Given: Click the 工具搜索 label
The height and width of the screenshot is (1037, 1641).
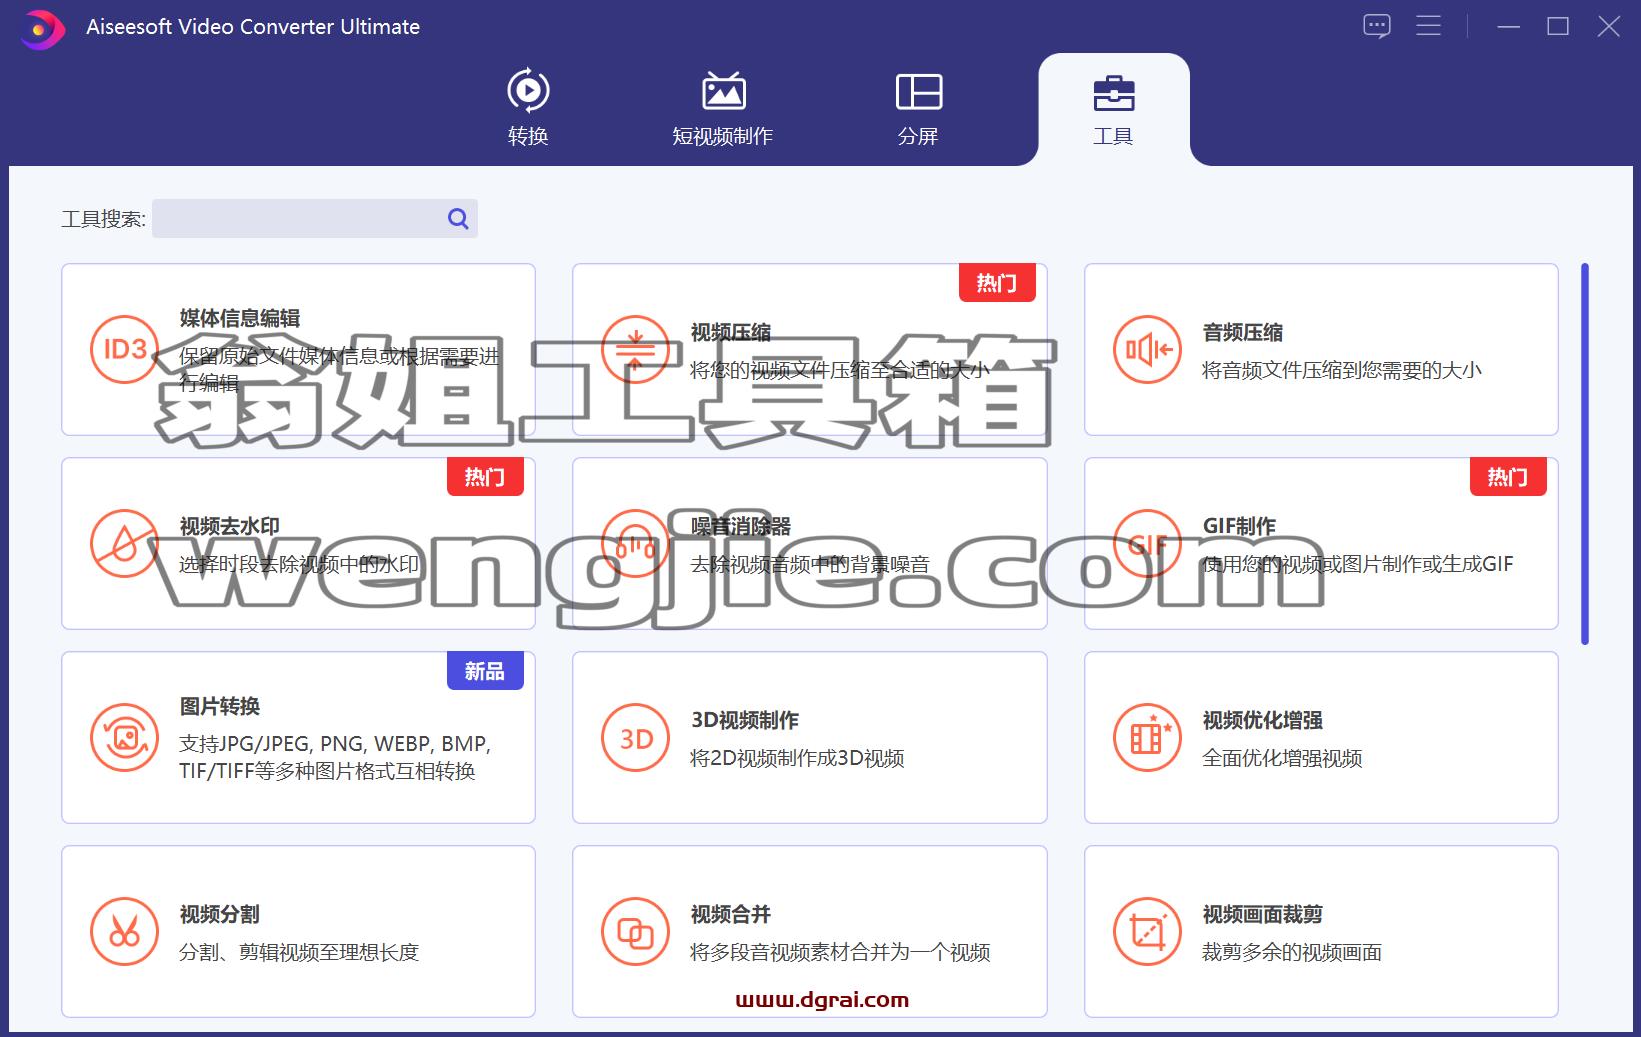Looking at the screenshot, I should point(104,219).
